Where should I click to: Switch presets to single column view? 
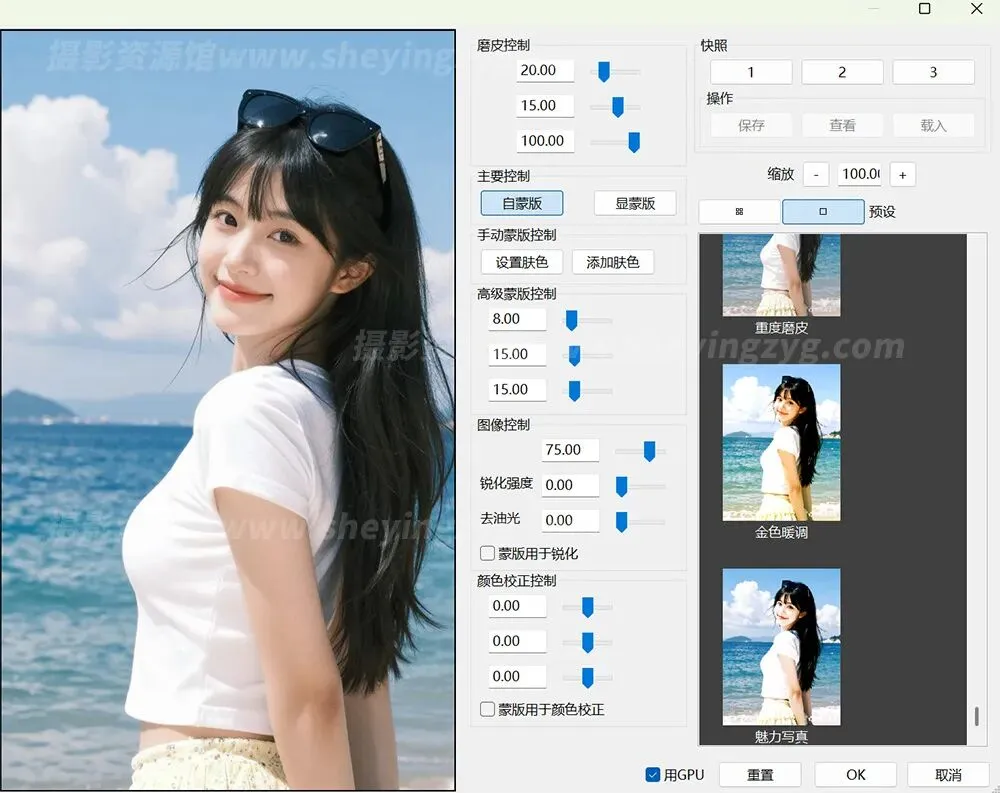pyautogui.click(x=823, y=211)
